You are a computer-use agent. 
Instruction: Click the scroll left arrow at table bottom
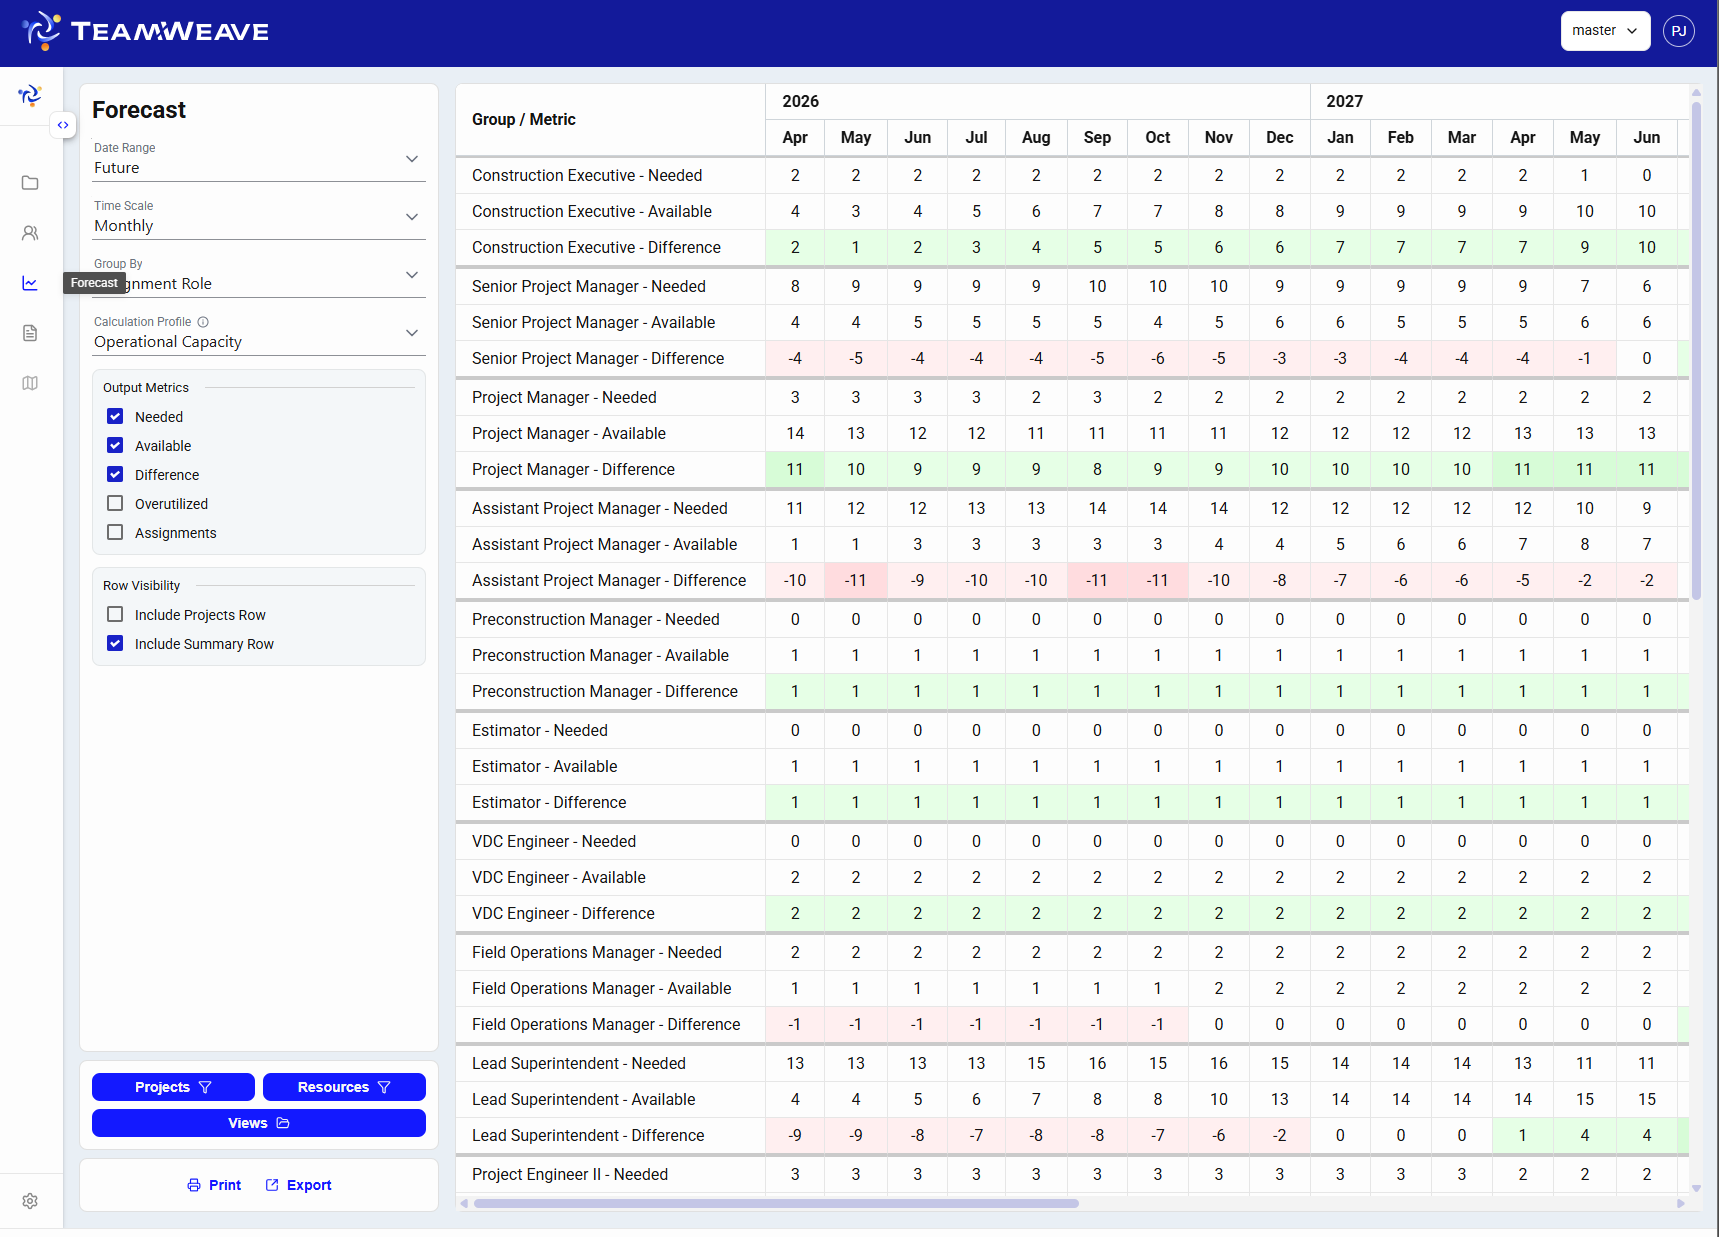pos(464,1203)
